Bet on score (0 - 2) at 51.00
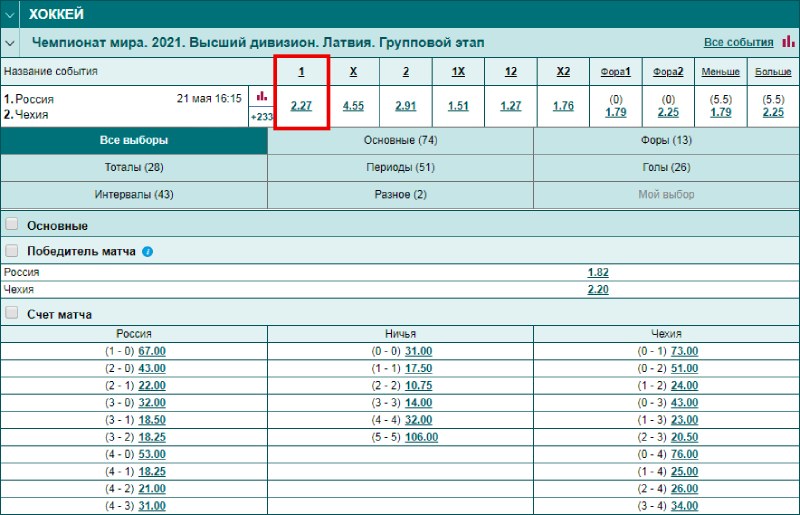 685,369
